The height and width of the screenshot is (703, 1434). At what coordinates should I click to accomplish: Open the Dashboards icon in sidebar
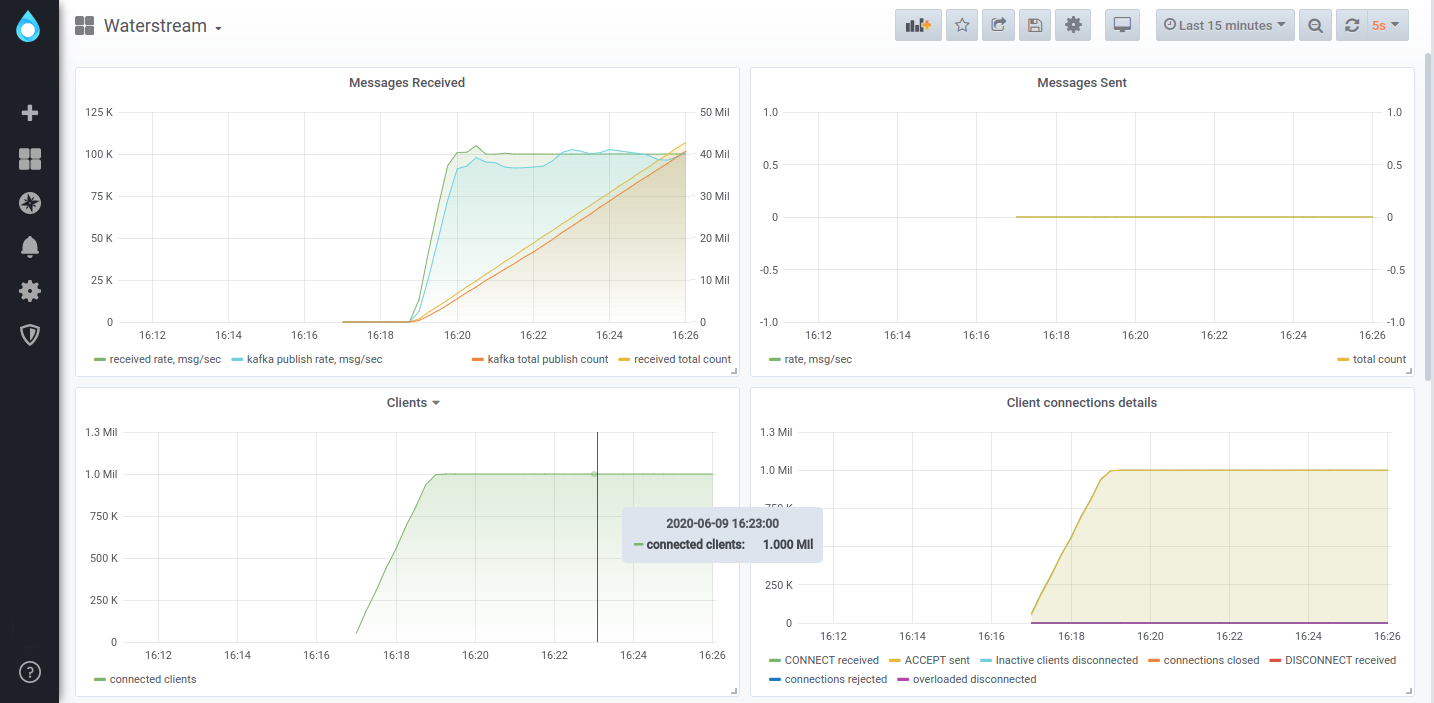point(30,159)
